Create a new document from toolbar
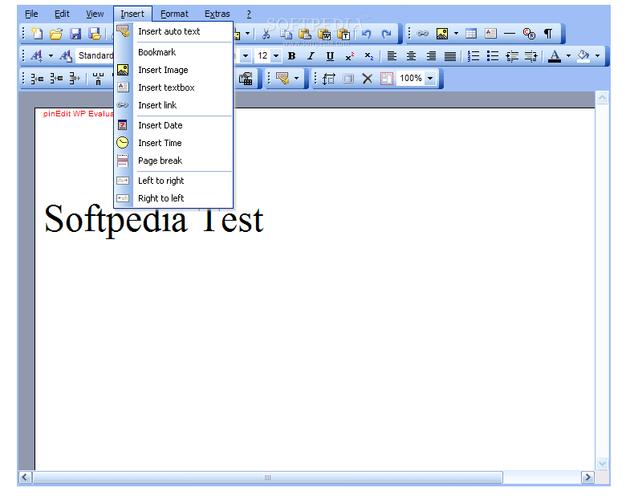The image size is (634, 500). 37,34
